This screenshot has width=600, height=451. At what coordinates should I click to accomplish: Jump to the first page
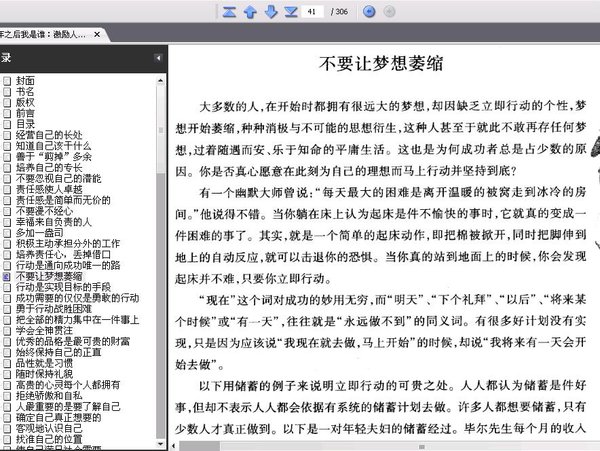pos(229,11)
